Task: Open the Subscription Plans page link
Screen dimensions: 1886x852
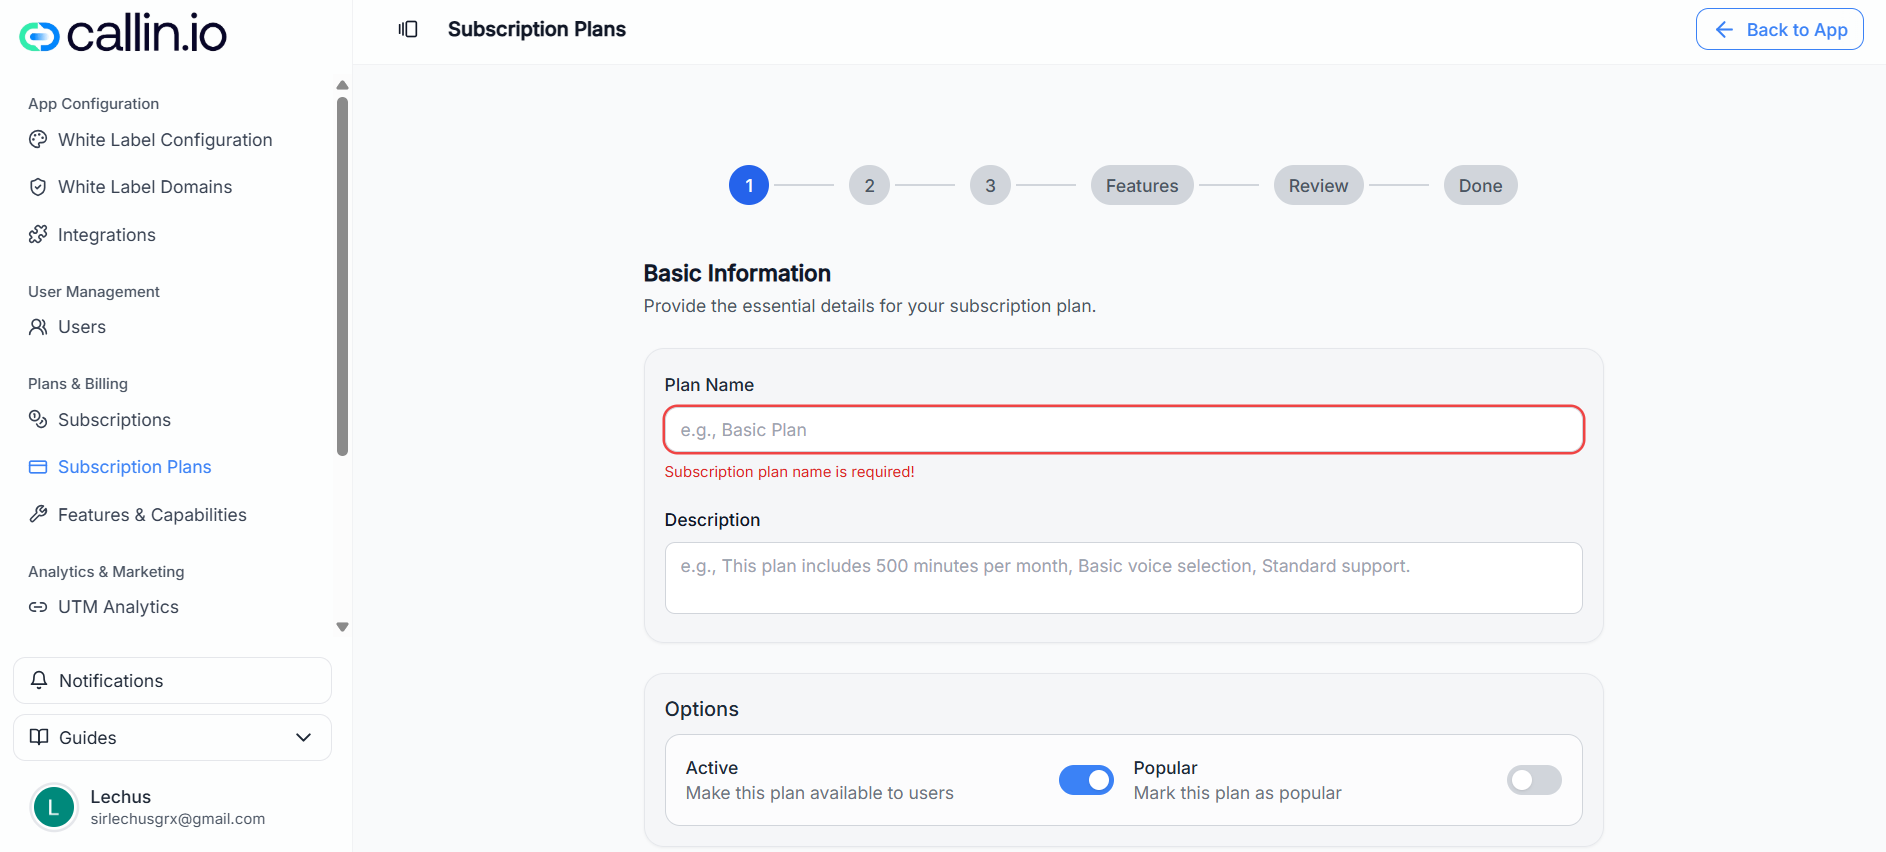Action: point(134,467)
